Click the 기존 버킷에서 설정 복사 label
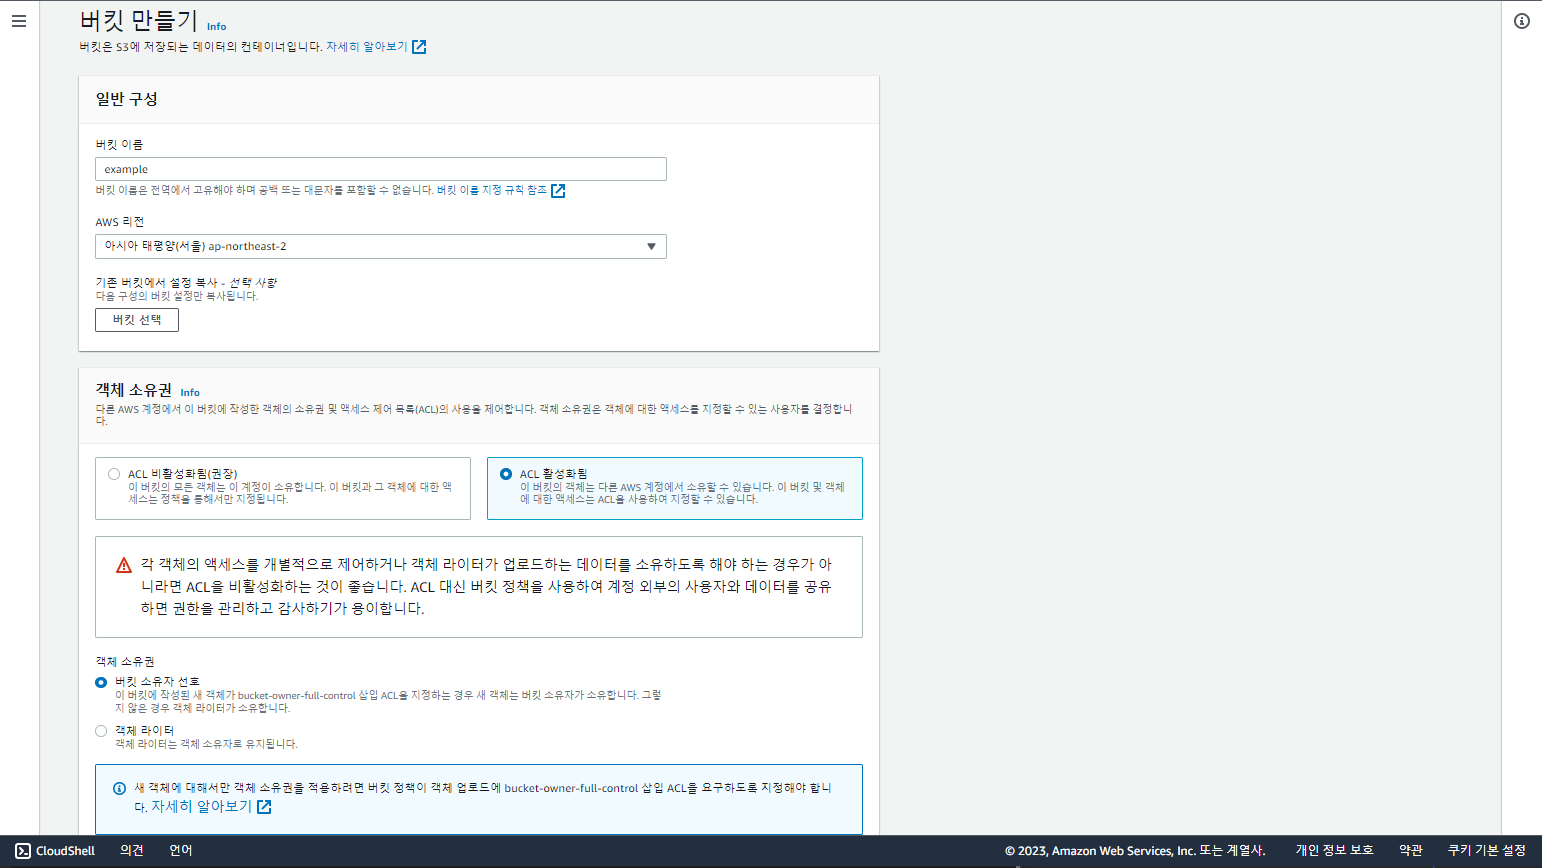The height and width of the screenshot is (868, 1542). click(186, 283)
